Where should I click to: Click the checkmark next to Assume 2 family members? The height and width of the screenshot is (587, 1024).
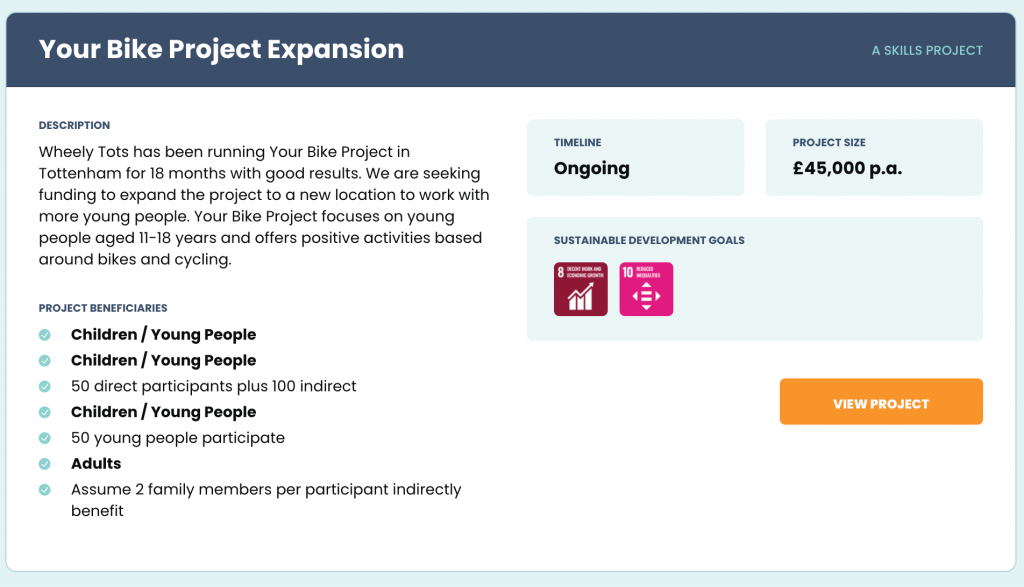pos(44,490)
